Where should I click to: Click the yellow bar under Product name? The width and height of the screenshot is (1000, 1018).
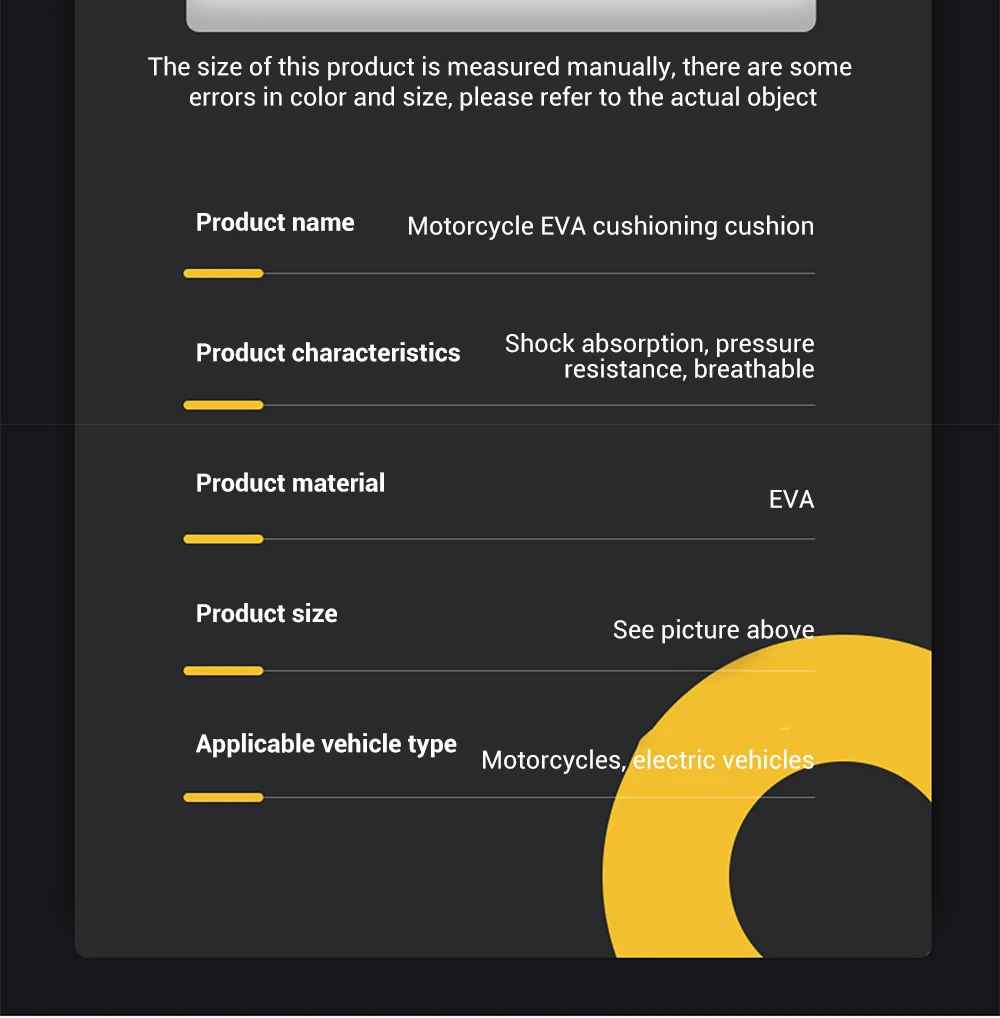[223, 274]
